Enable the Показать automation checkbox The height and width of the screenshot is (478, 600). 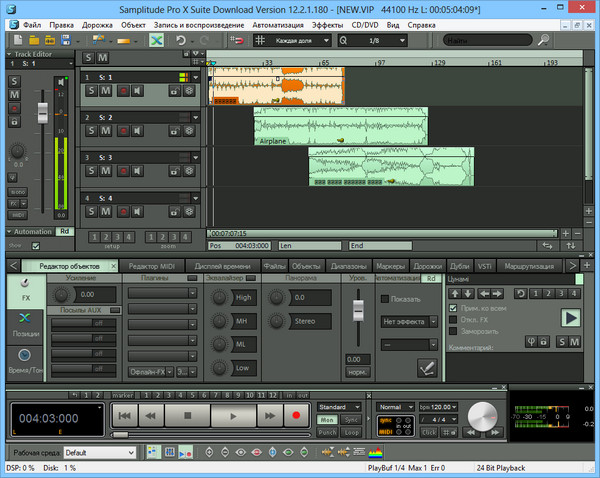point(385,299)
